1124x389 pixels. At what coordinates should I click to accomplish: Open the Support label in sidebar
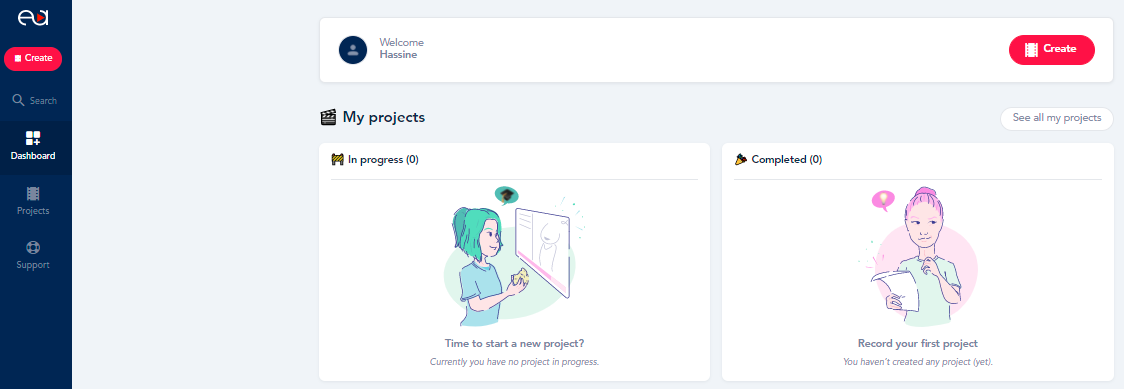[x=33, y=265]
